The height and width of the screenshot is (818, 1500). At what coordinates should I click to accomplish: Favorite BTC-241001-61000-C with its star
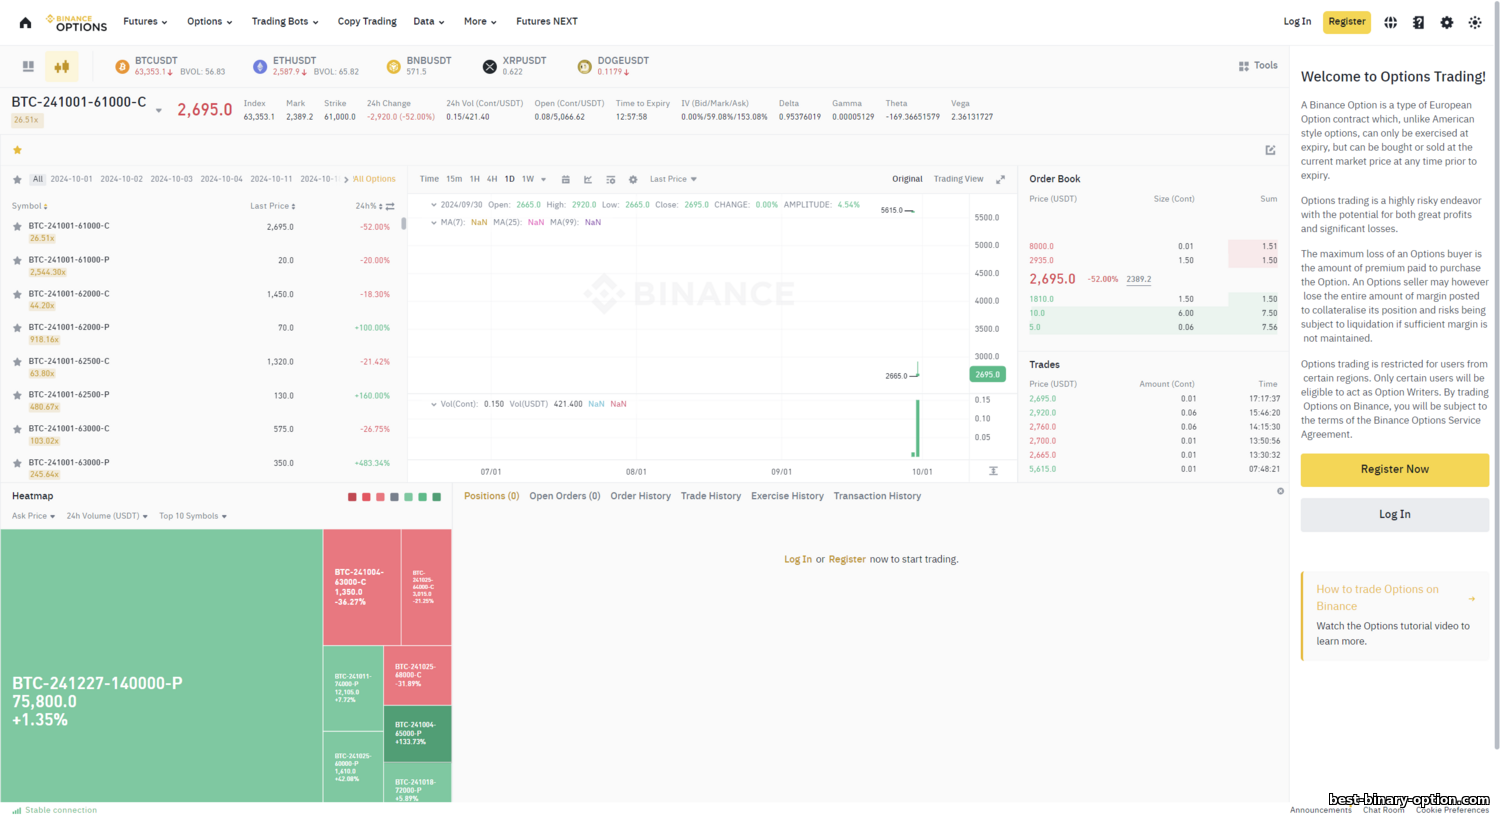tap(17, 227)
